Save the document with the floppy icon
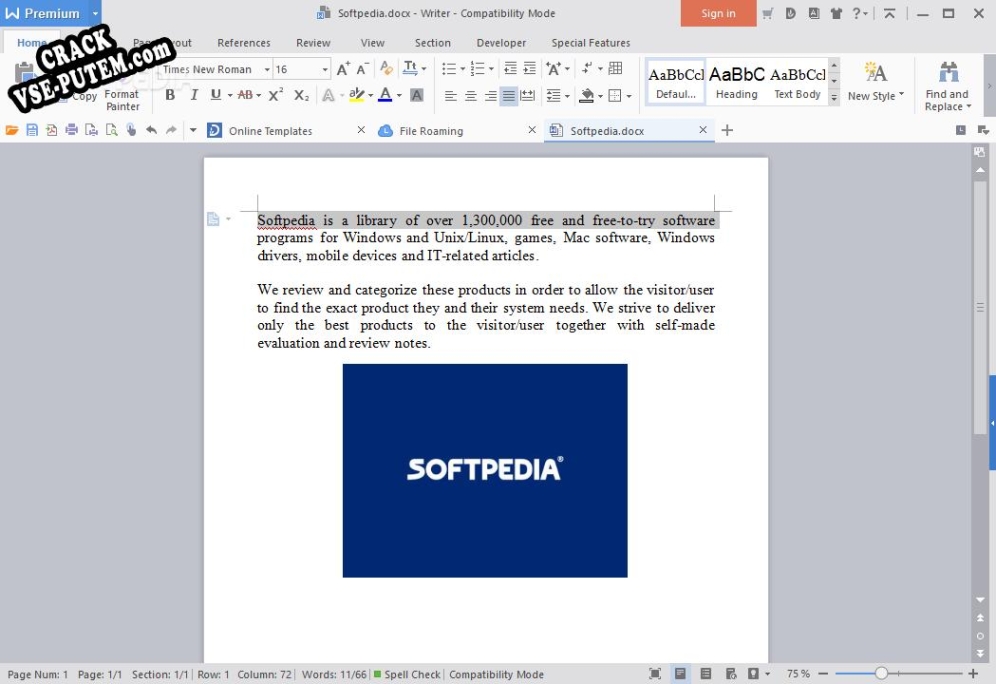The width and height of the screenshot is (996, 684). pyautogui.click(x=32, y=130)
